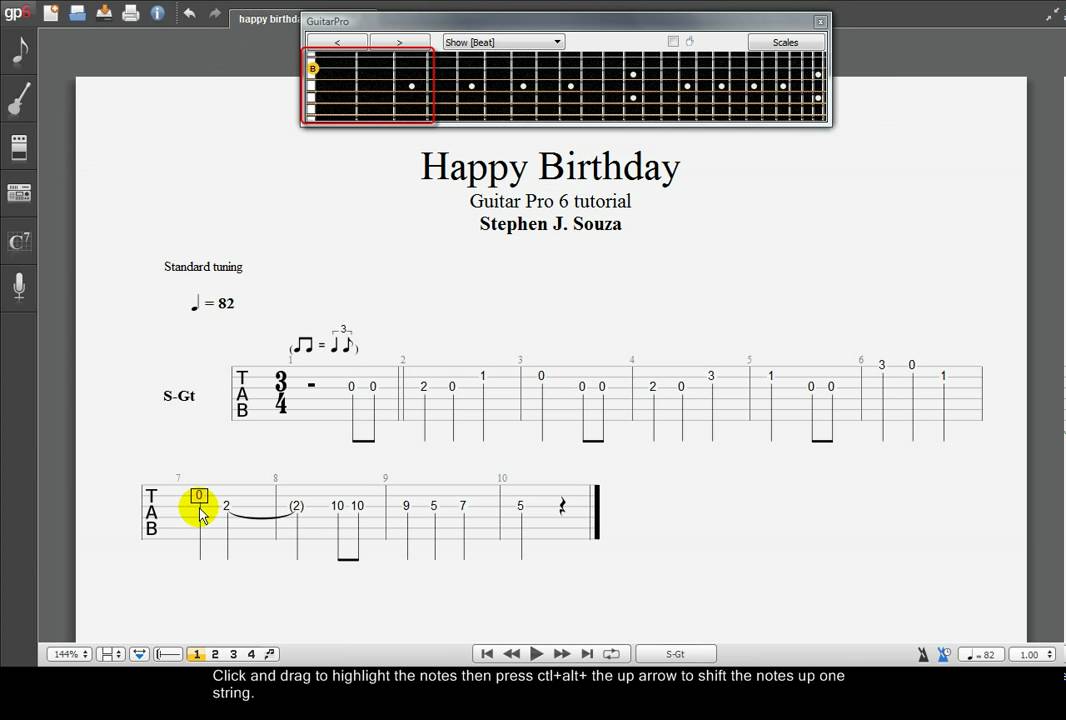Click the Stephen J. Souza credit
Viewport: 1066px width, 720px height.
click(x=551, y=224)
